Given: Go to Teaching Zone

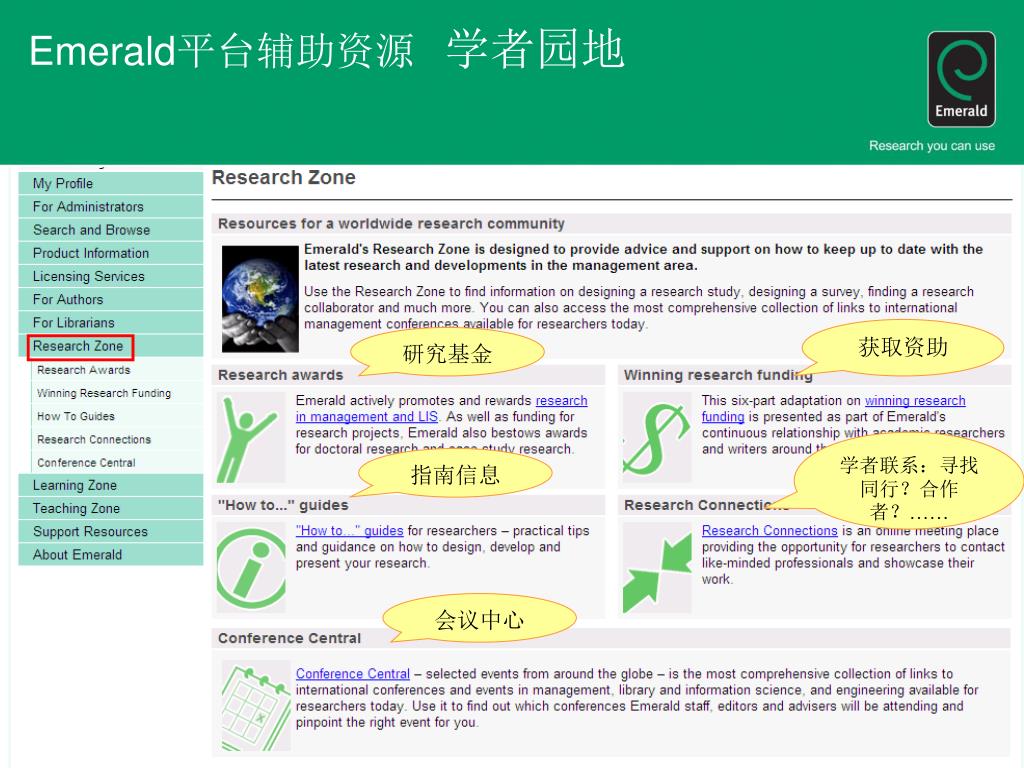Looking at the screenshot, I should [x=111, y=508].
